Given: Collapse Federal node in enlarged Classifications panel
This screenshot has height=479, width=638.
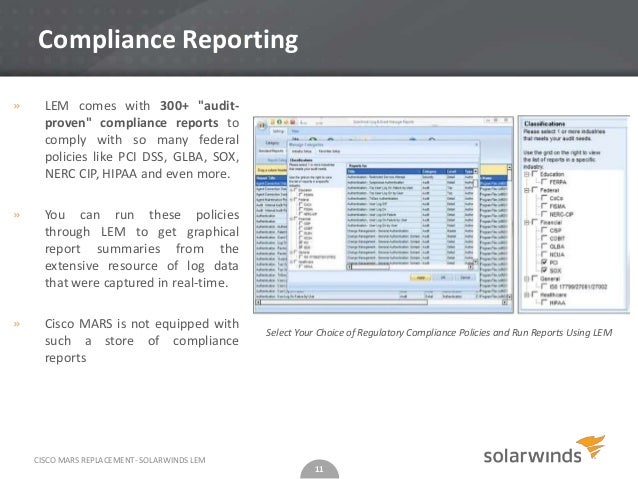Looking at the screenshot, I should tap(527, 190).
